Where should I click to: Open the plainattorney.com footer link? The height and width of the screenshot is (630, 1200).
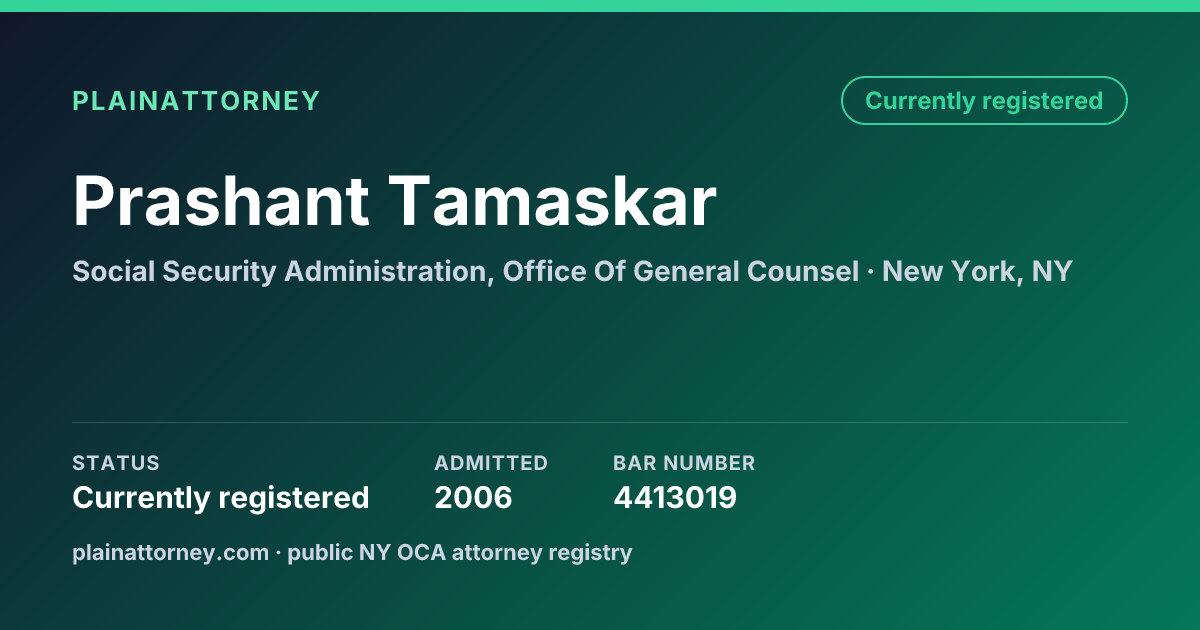pyautogui.click(x=170, y=552)
